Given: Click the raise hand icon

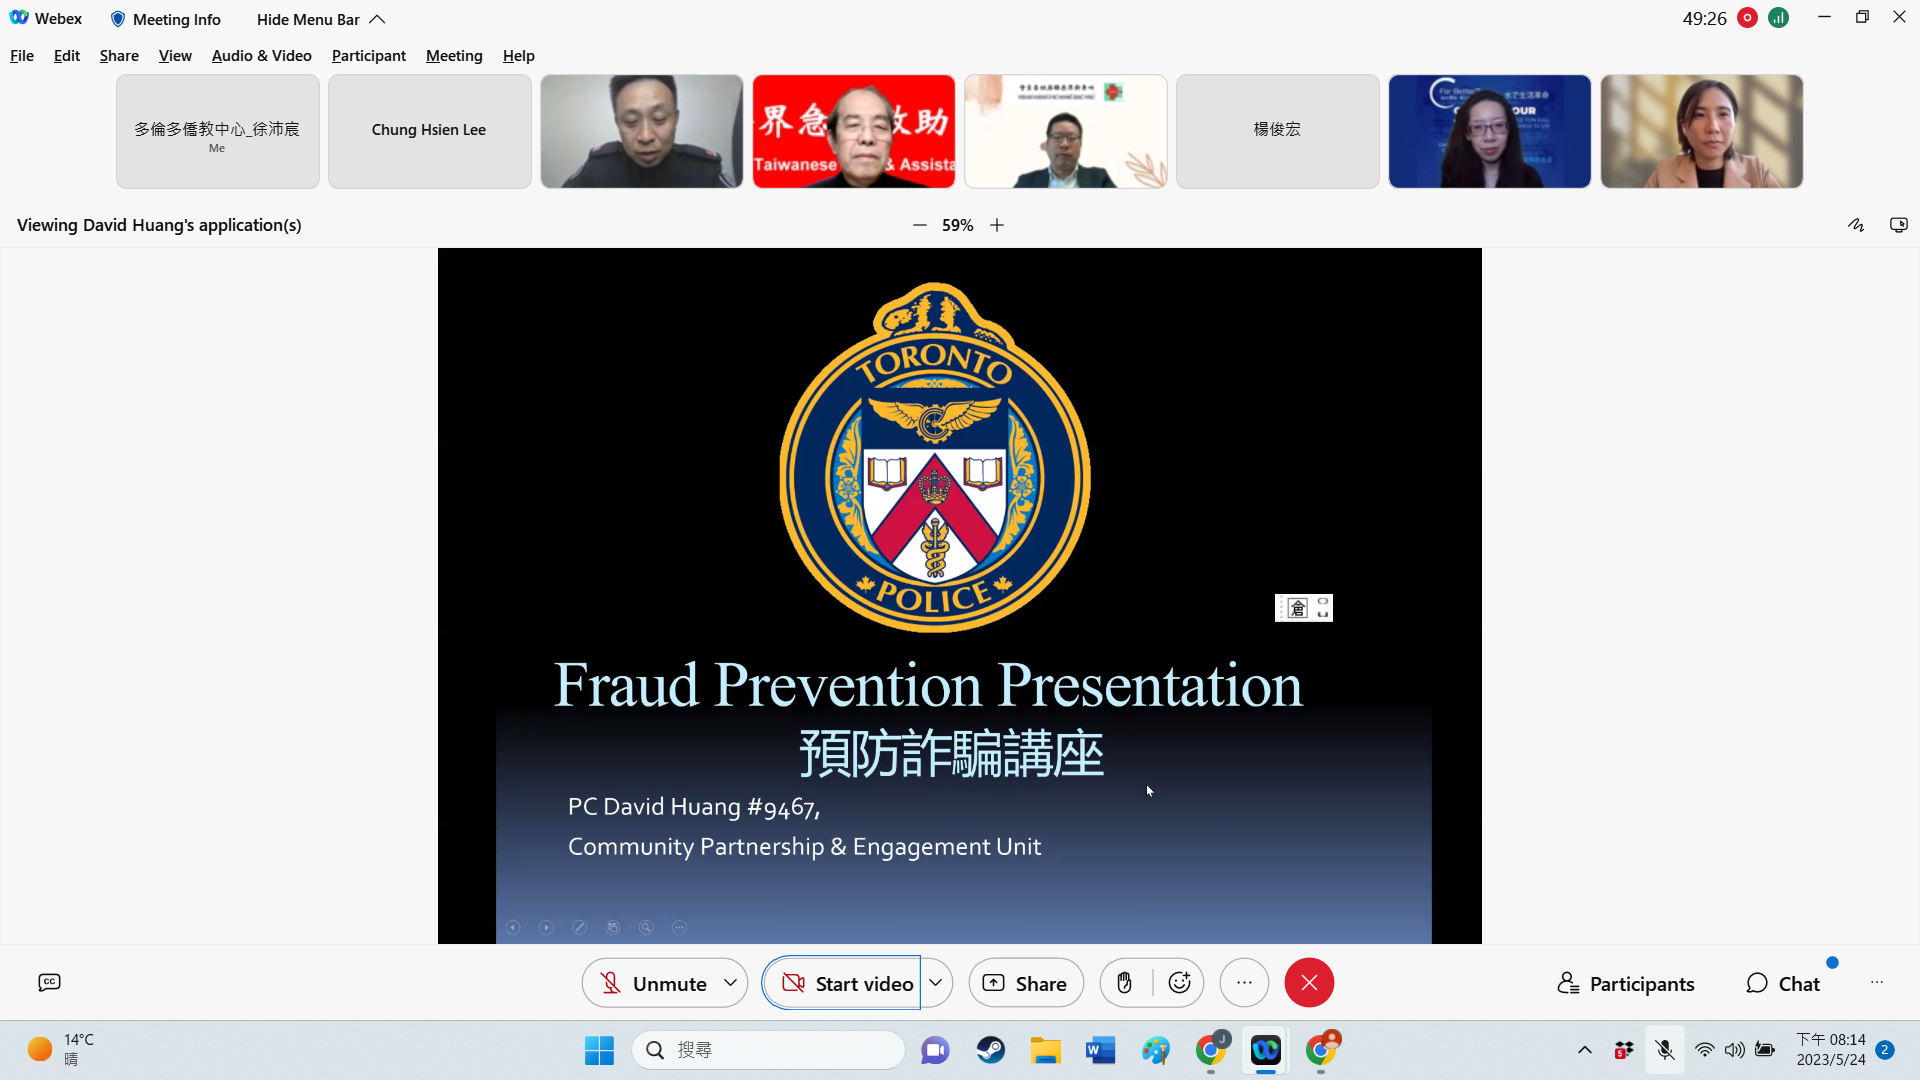Looking at the screenshot, I should tap(1124, 983).
